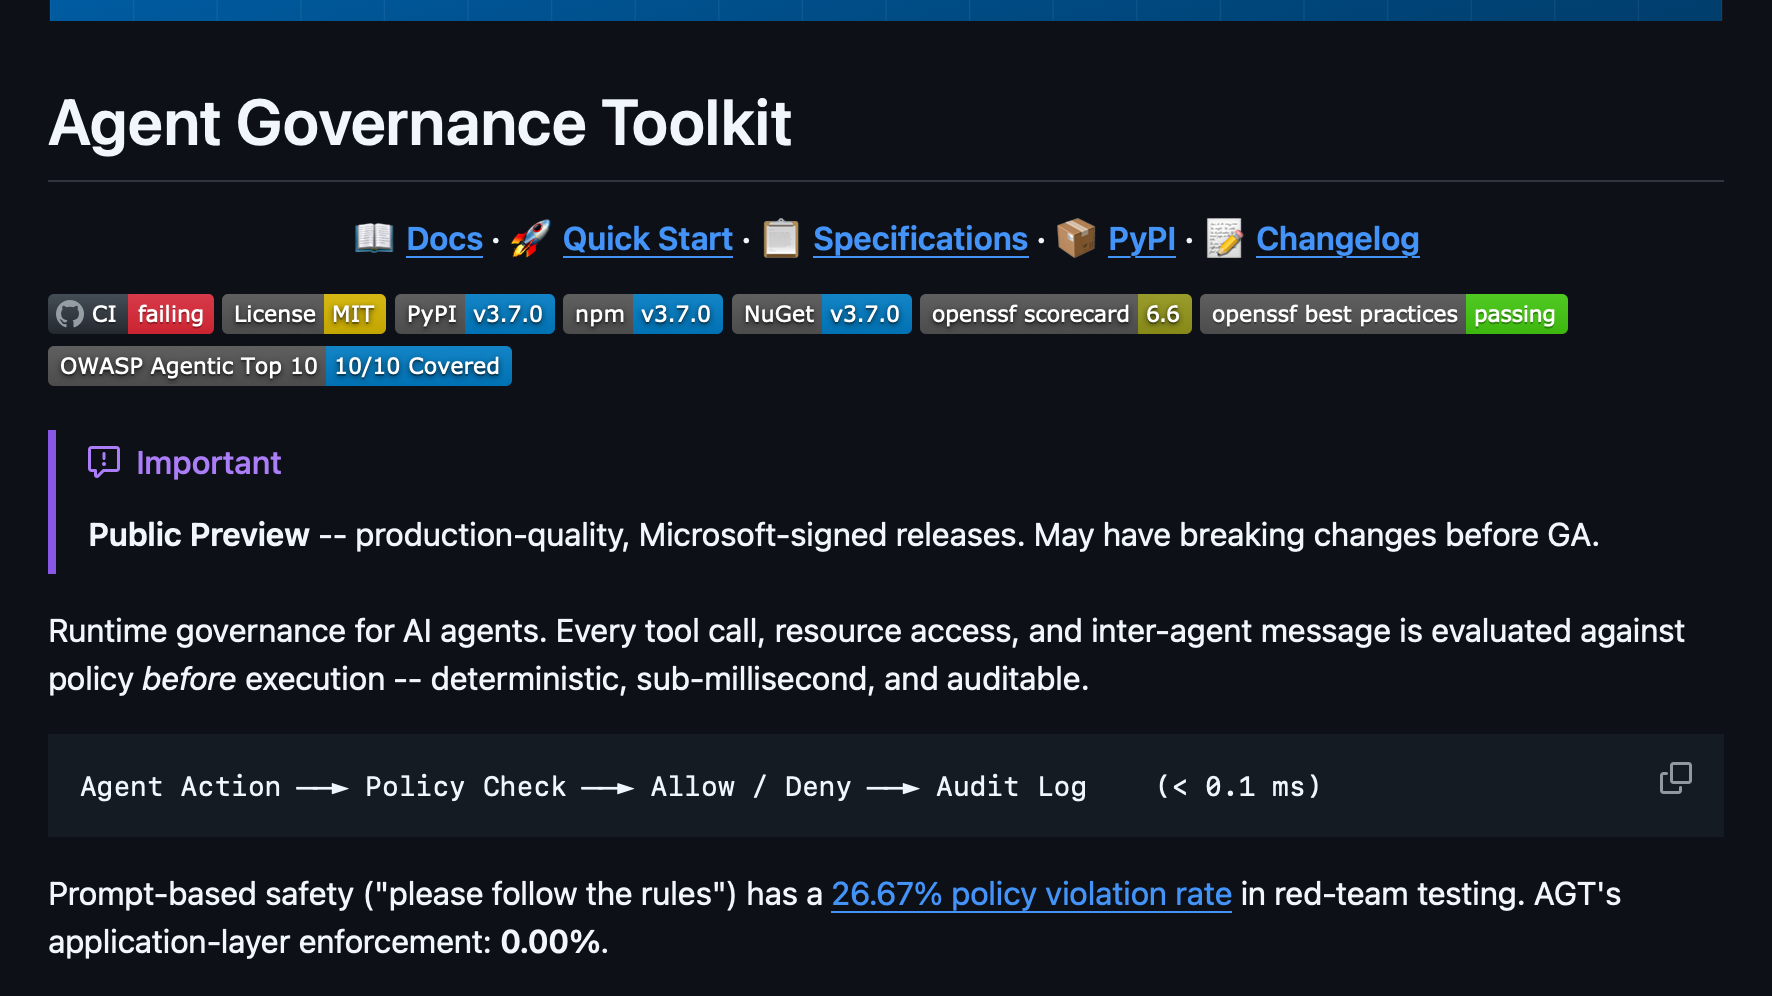This screenshot has width=1772, height=996.
Task: Click the openssf scorecard 6.6 badge
Action: 1056,314
